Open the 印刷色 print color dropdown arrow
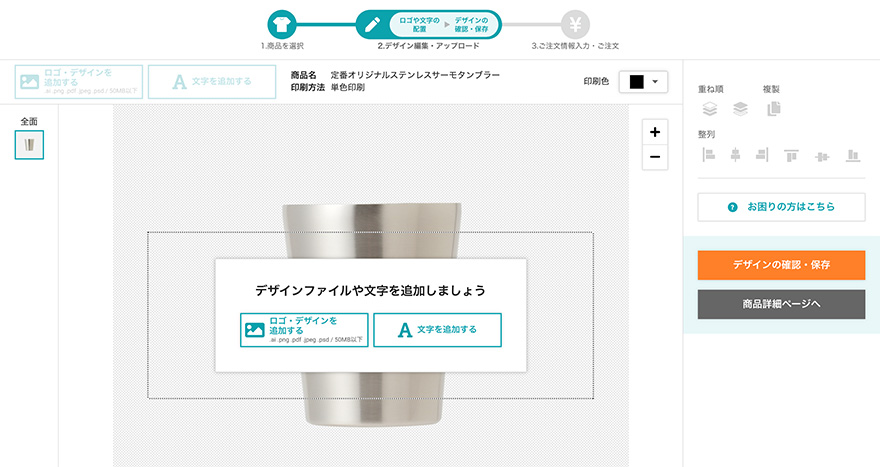 pyautogui.click(x=655, y=82)
